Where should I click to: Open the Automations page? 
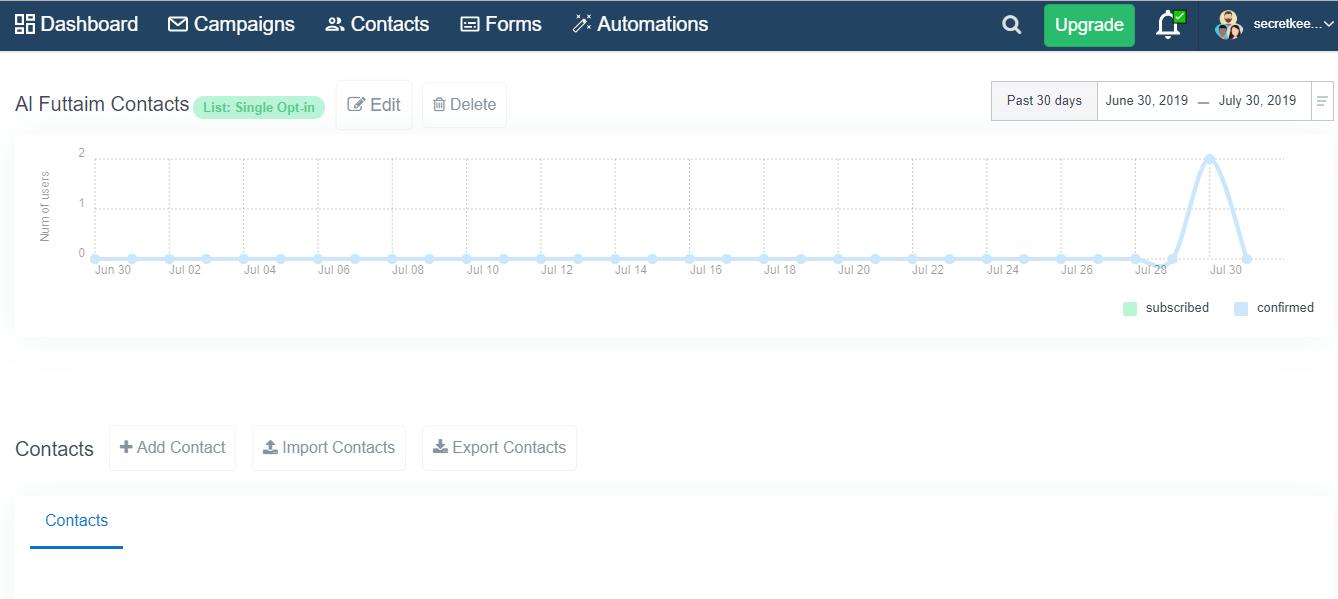[640, 24]
